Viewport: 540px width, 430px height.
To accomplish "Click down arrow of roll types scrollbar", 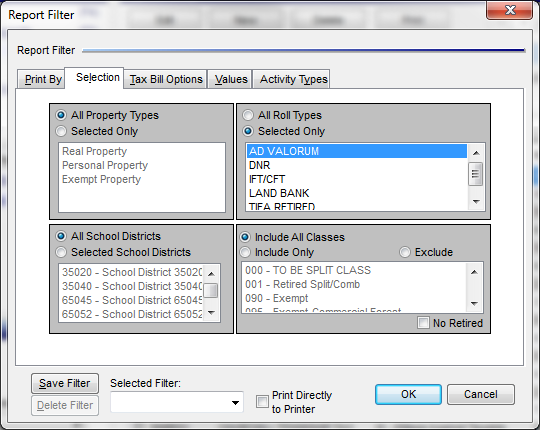I will pyautogui.click(x=476, y=202).
